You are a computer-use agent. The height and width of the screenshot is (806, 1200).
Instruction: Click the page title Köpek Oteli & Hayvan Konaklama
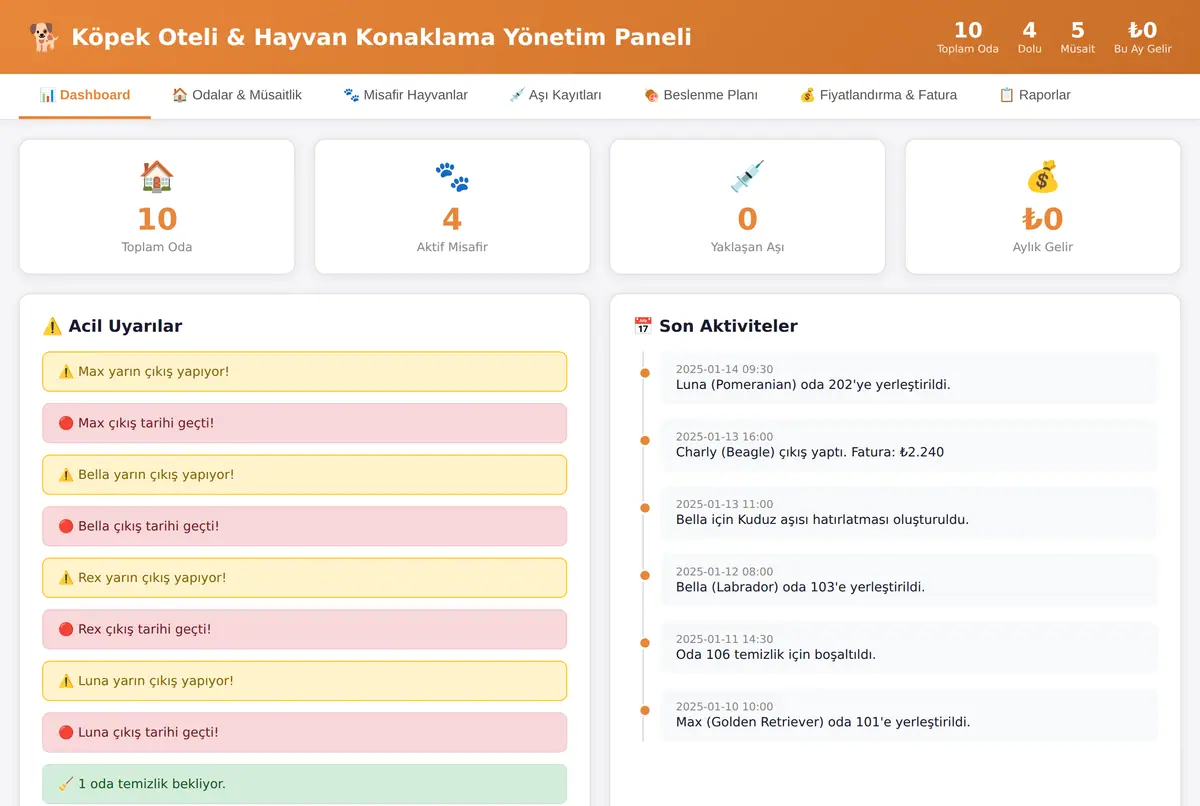click(381, 38)
